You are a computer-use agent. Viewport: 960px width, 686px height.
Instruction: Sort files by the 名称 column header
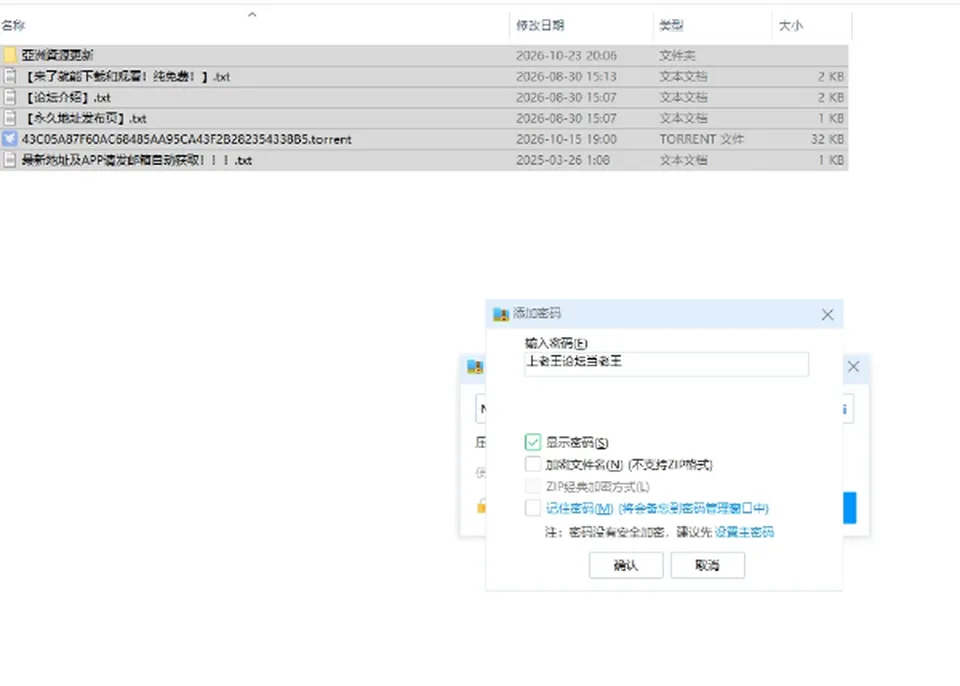13,25
